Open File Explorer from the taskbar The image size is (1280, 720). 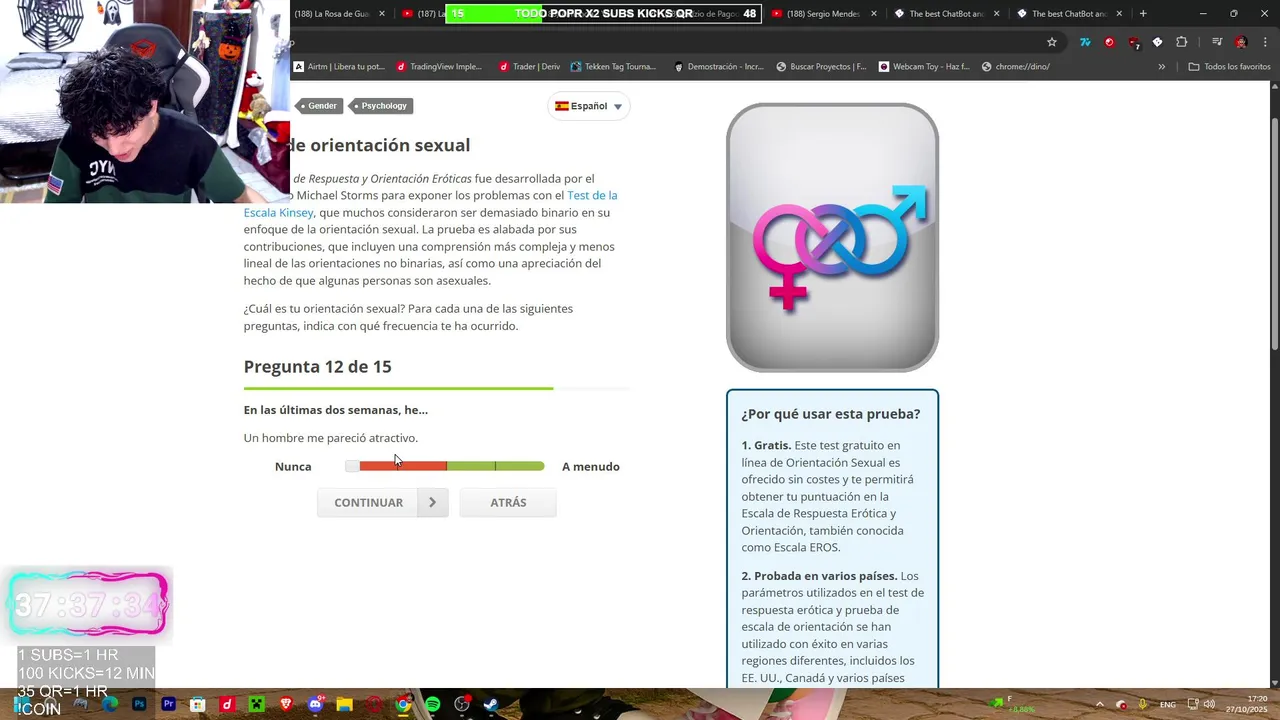344,704
